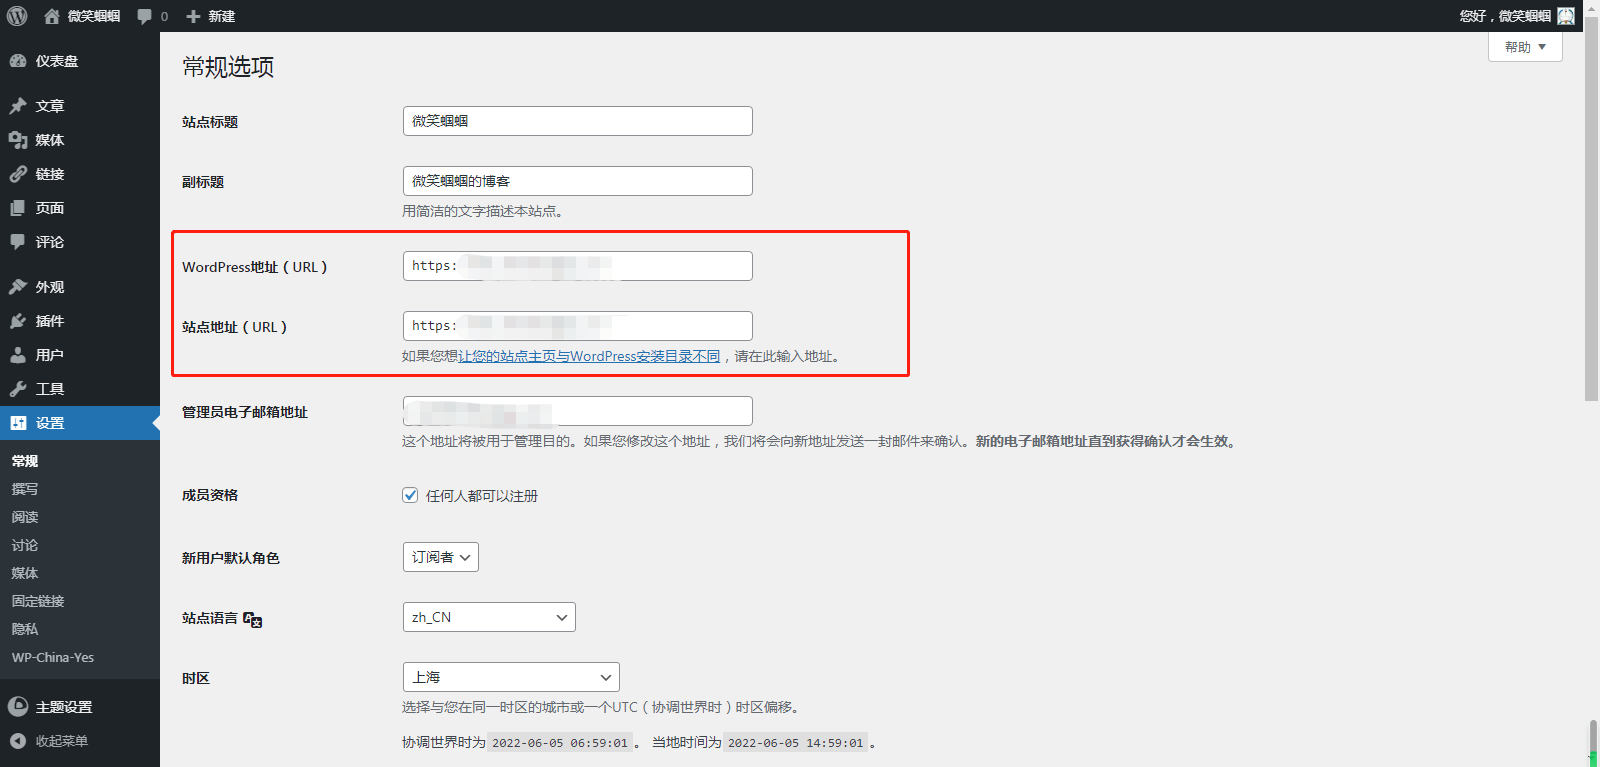1600x767 pixels.
Task: Open the 阅读 settings submenu
Action: coord(25,517)
